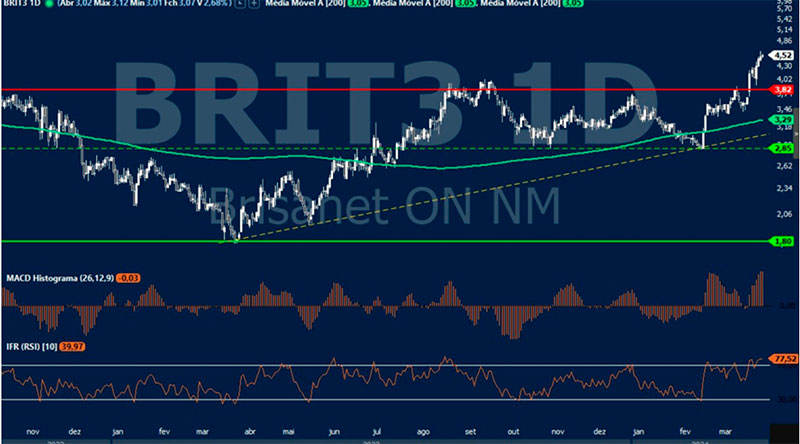Select the first Média Móvel A [200] label
The image size is (800, 444).
pyautogui.click(x=305, y=4)
